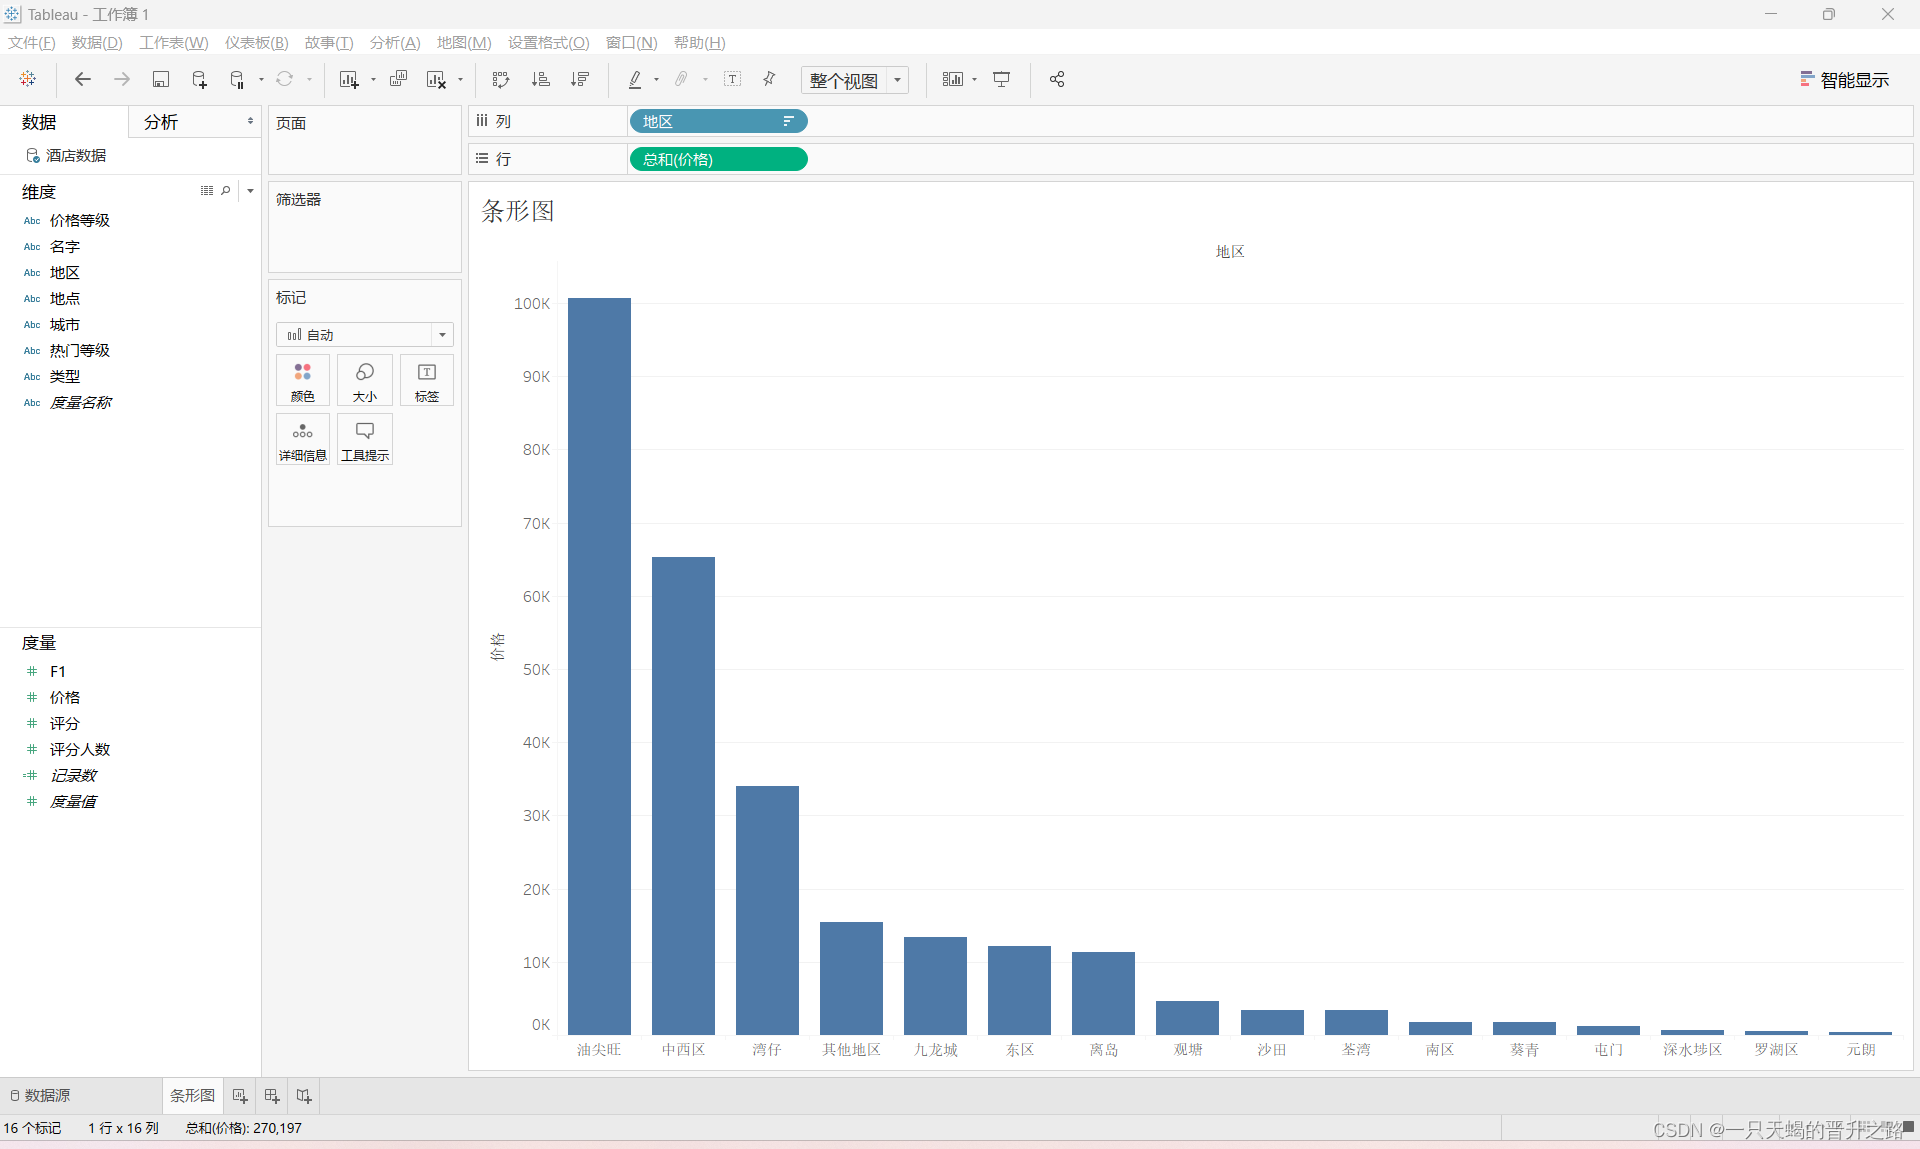Click the show/hide cards icon
Image resolution: width=1920 pixels, height=1149 pixels.
tap(953, 79)
